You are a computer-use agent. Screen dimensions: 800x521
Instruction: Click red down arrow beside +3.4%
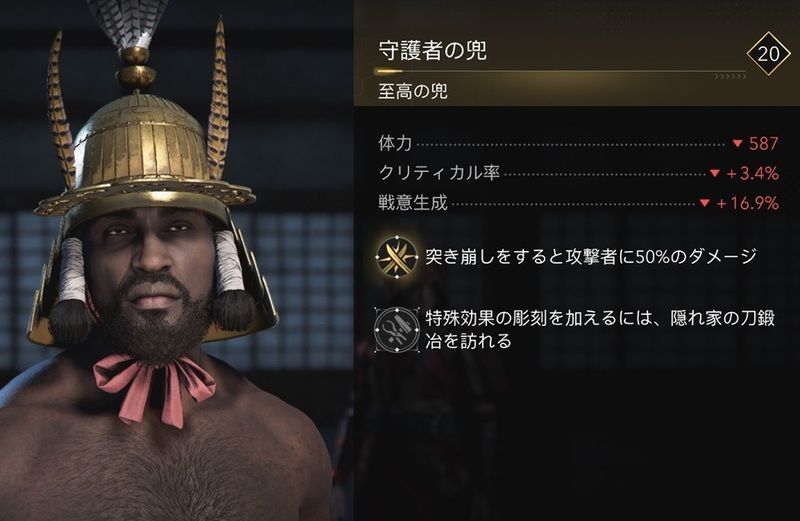click(714, 173)
